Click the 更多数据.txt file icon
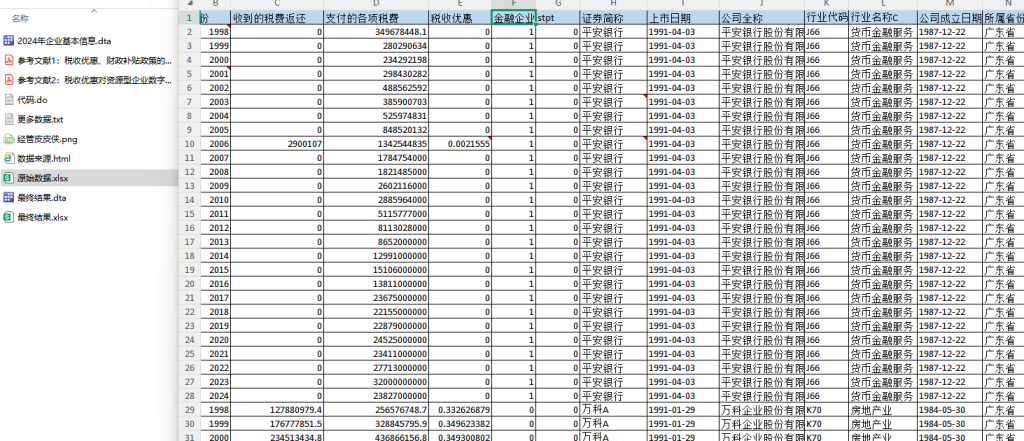 tap(8, 120)
